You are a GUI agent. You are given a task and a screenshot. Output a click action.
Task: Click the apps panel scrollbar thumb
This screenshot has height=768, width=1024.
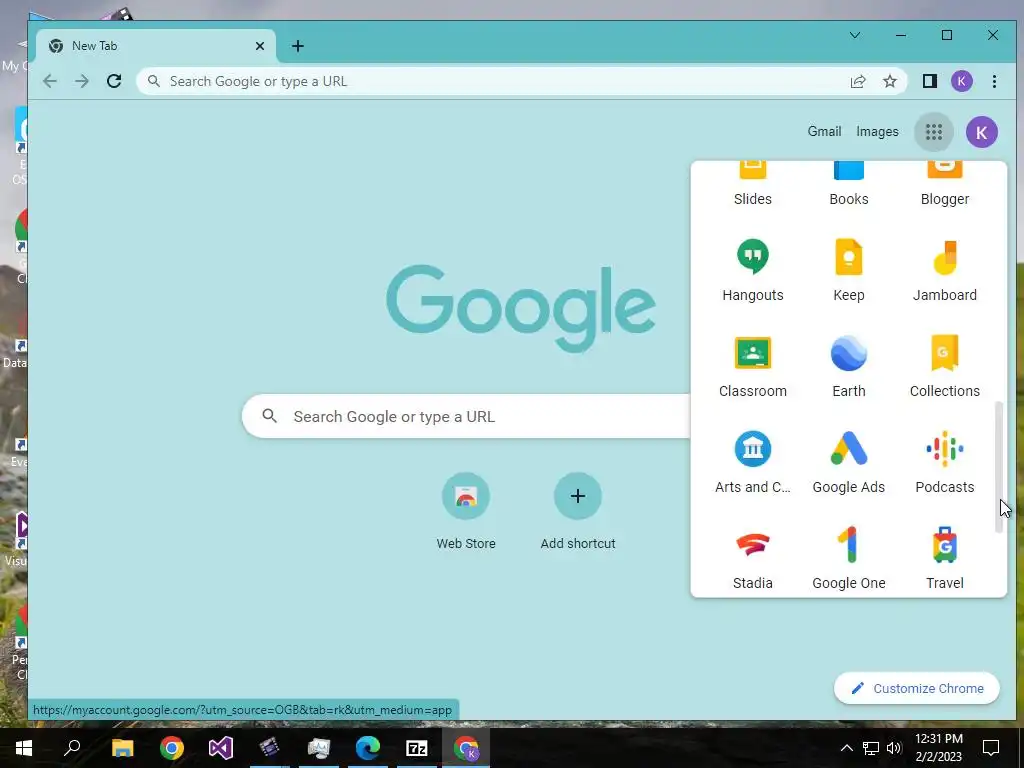tap(998, 468)
